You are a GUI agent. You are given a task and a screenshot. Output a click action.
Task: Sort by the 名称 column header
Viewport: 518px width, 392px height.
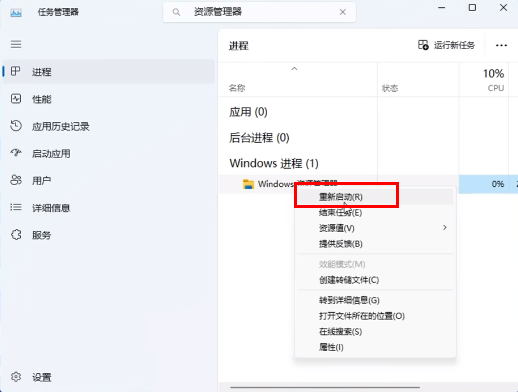(237, 88)
